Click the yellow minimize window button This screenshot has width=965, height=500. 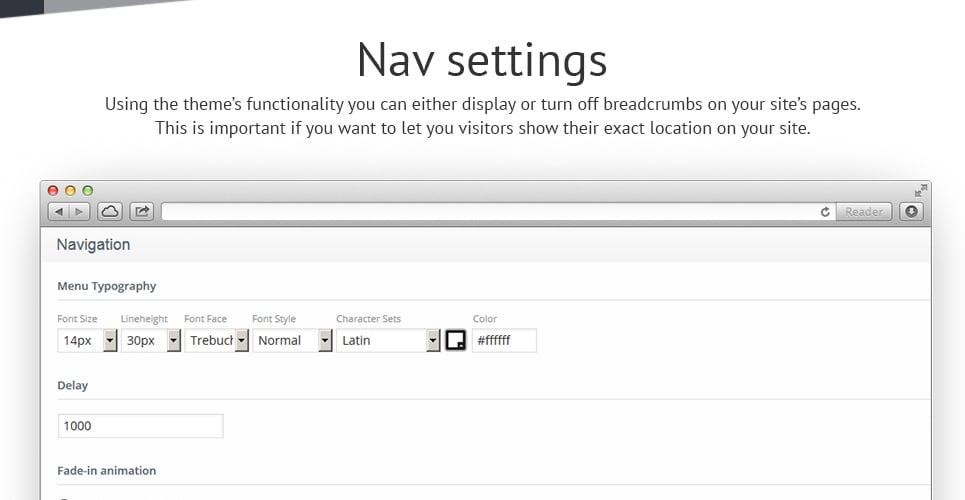click(x=70, y=191)
